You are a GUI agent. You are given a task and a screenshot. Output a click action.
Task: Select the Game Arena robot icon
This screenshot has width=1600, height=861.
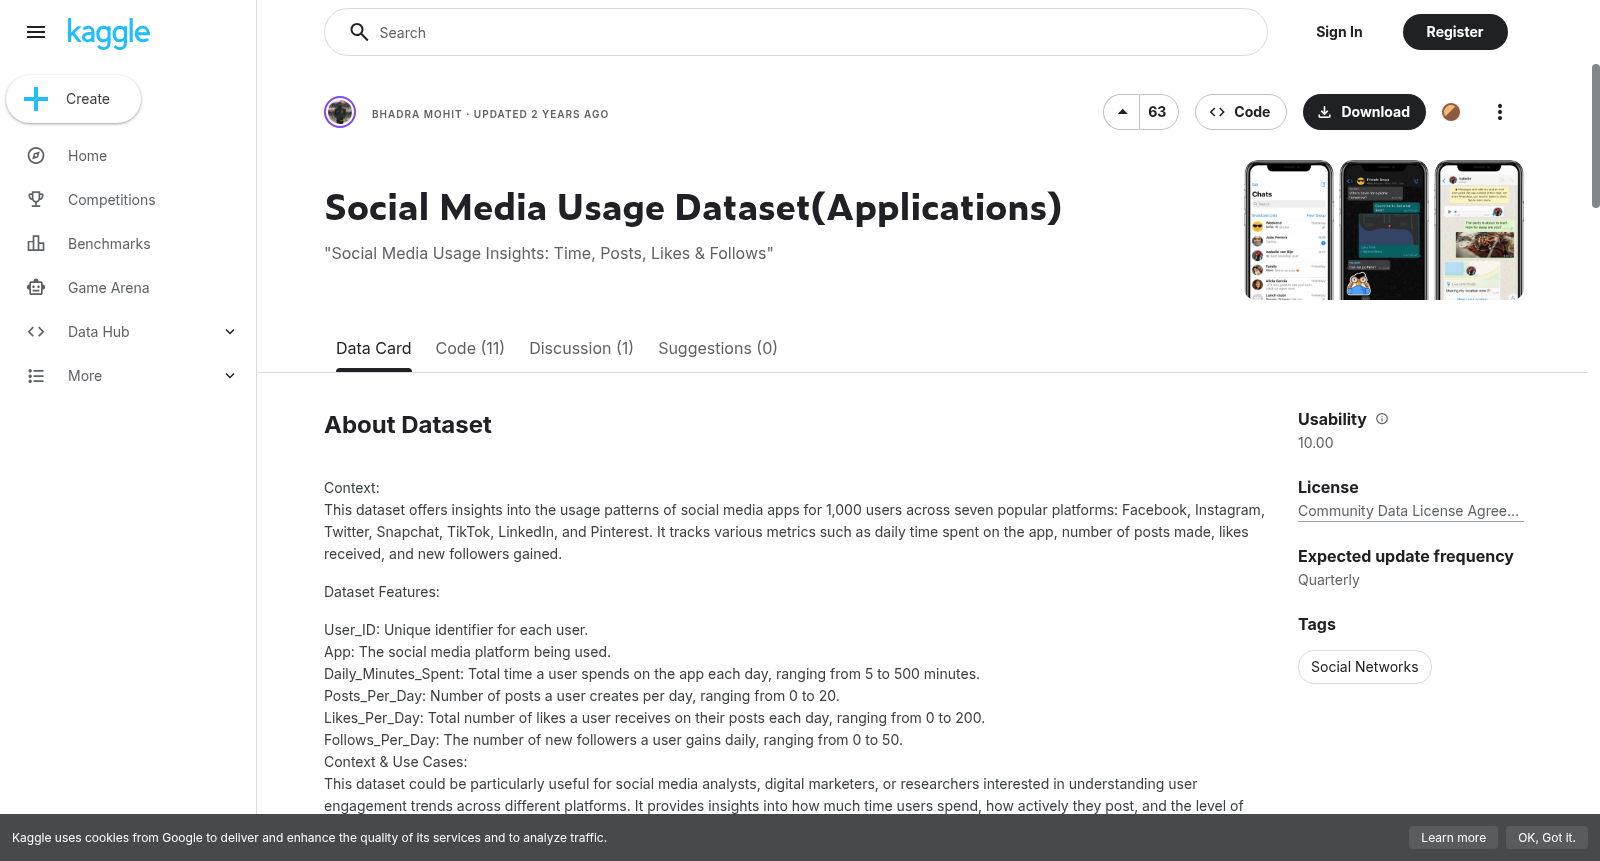tap(36, 288)
